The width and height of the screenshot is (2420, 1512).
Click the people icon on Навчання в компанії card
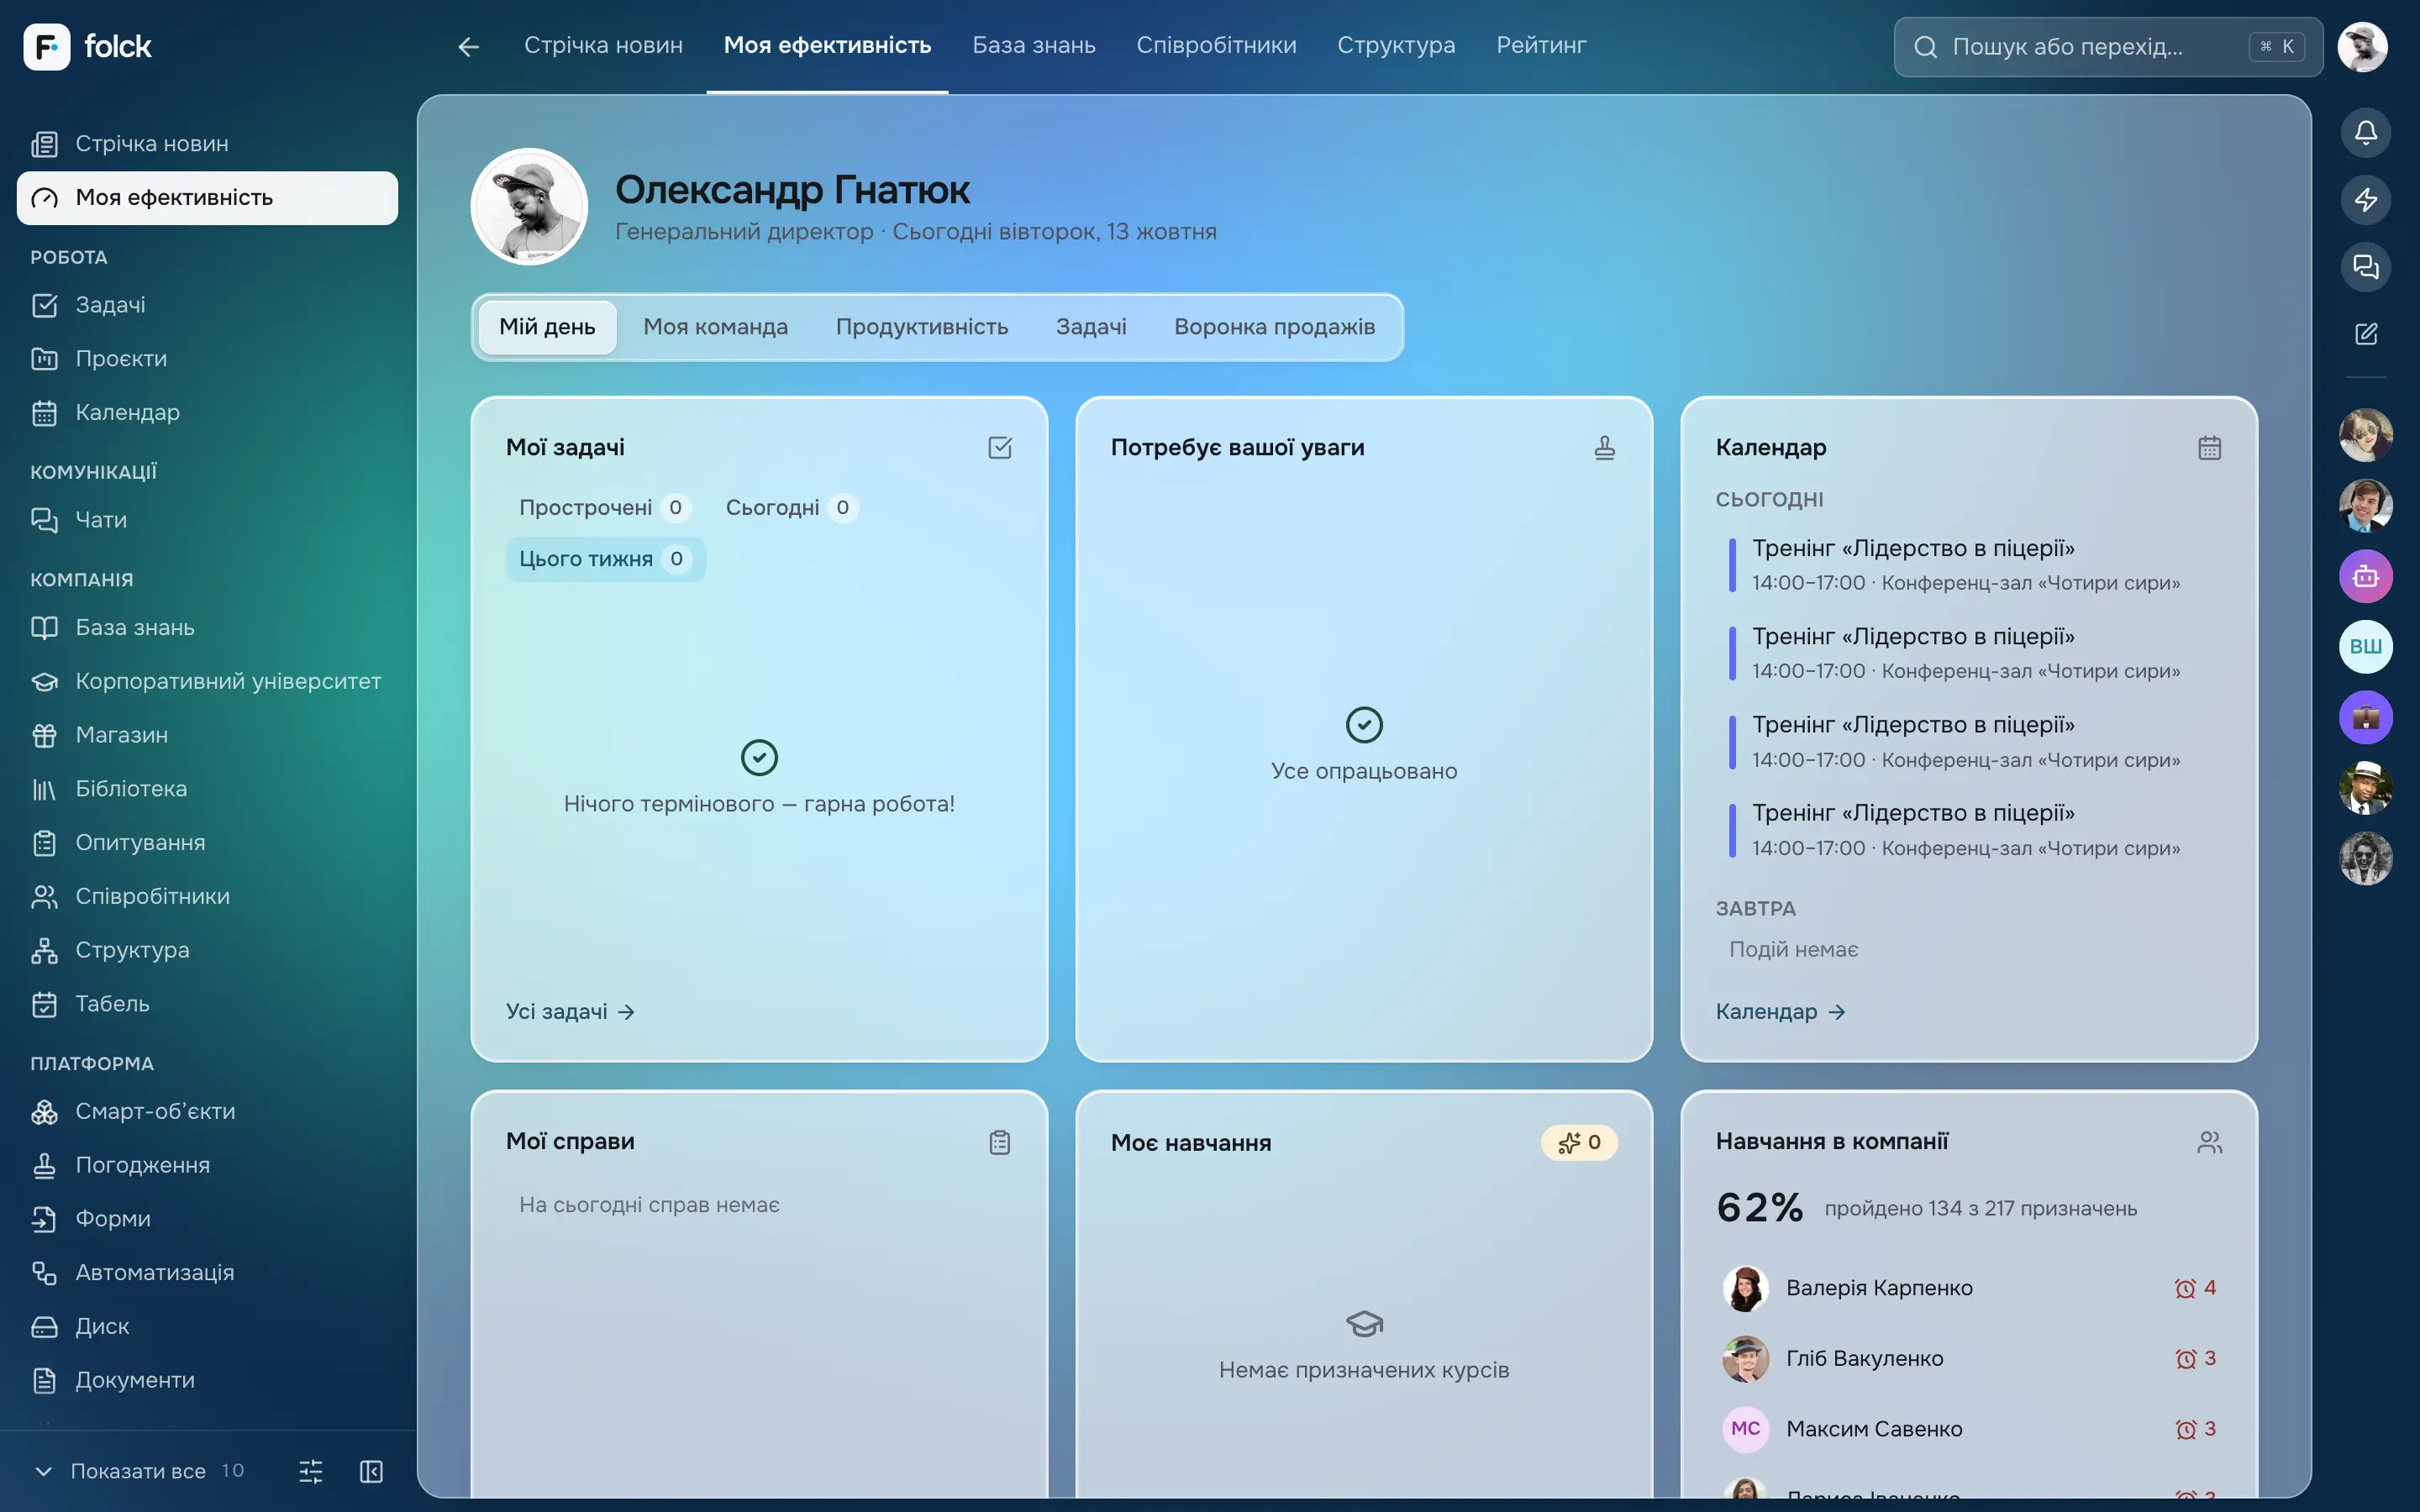point(2209,1142)
